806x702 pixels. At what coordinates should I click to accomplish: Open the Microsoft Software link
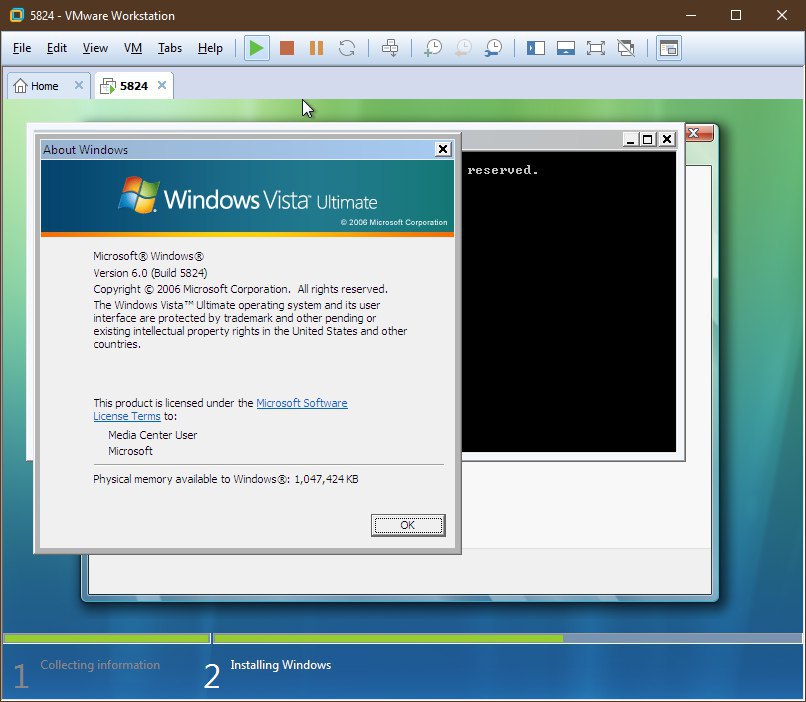[x=302, y=403]
